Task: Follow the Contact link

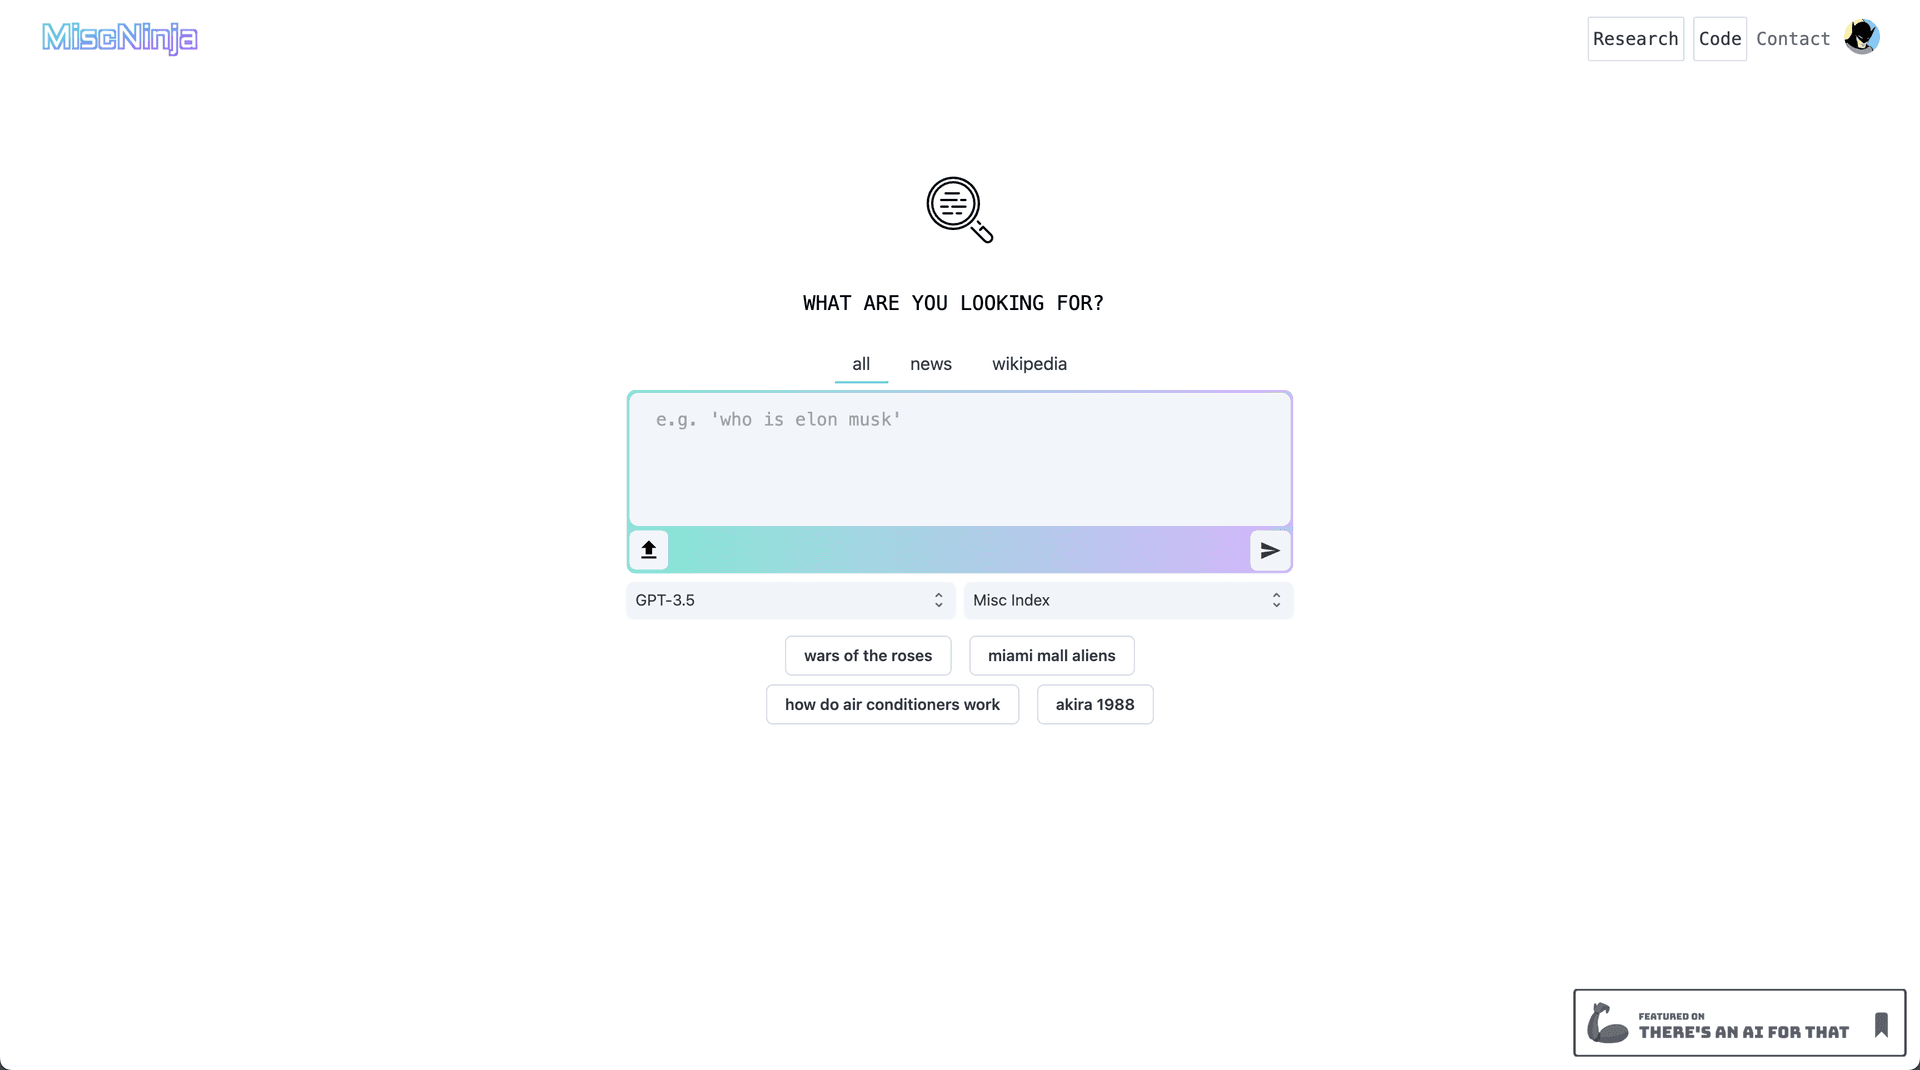Action: tap(1793, 39)
